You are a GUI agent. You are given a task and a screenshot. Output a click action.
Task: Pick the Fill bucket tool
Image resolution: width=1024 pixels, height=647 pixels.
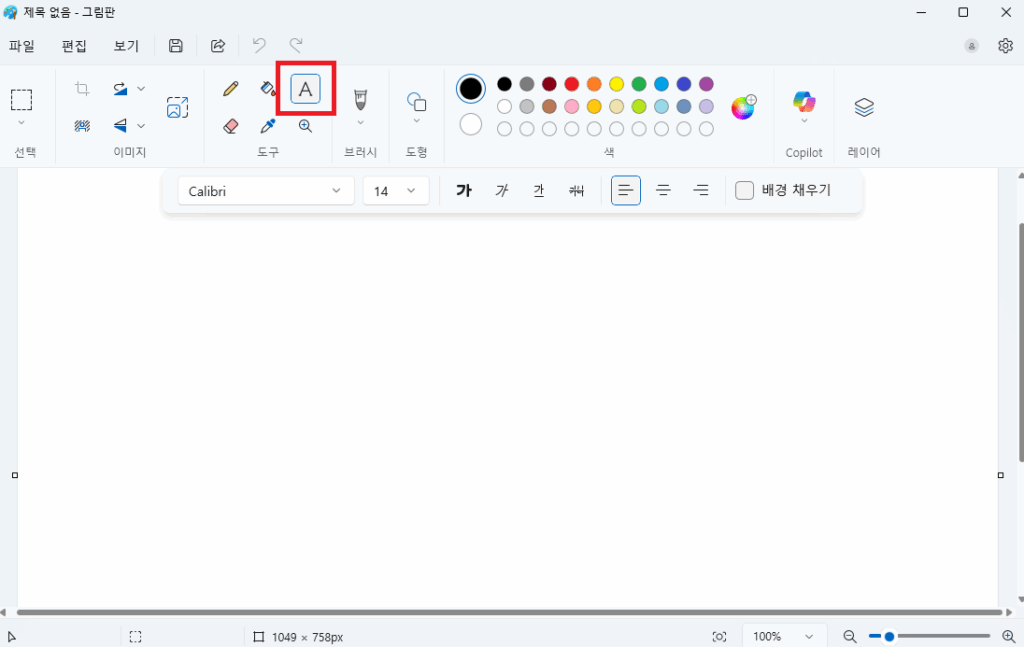(x=268, y=89)
